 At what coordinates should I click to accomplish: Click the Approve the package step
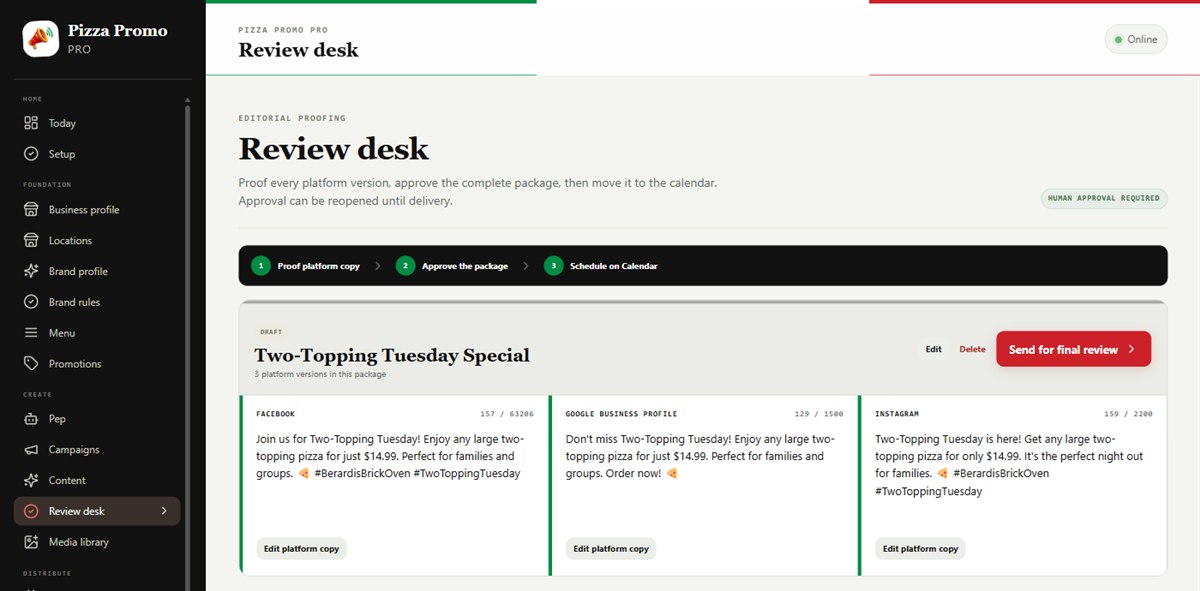452,266
